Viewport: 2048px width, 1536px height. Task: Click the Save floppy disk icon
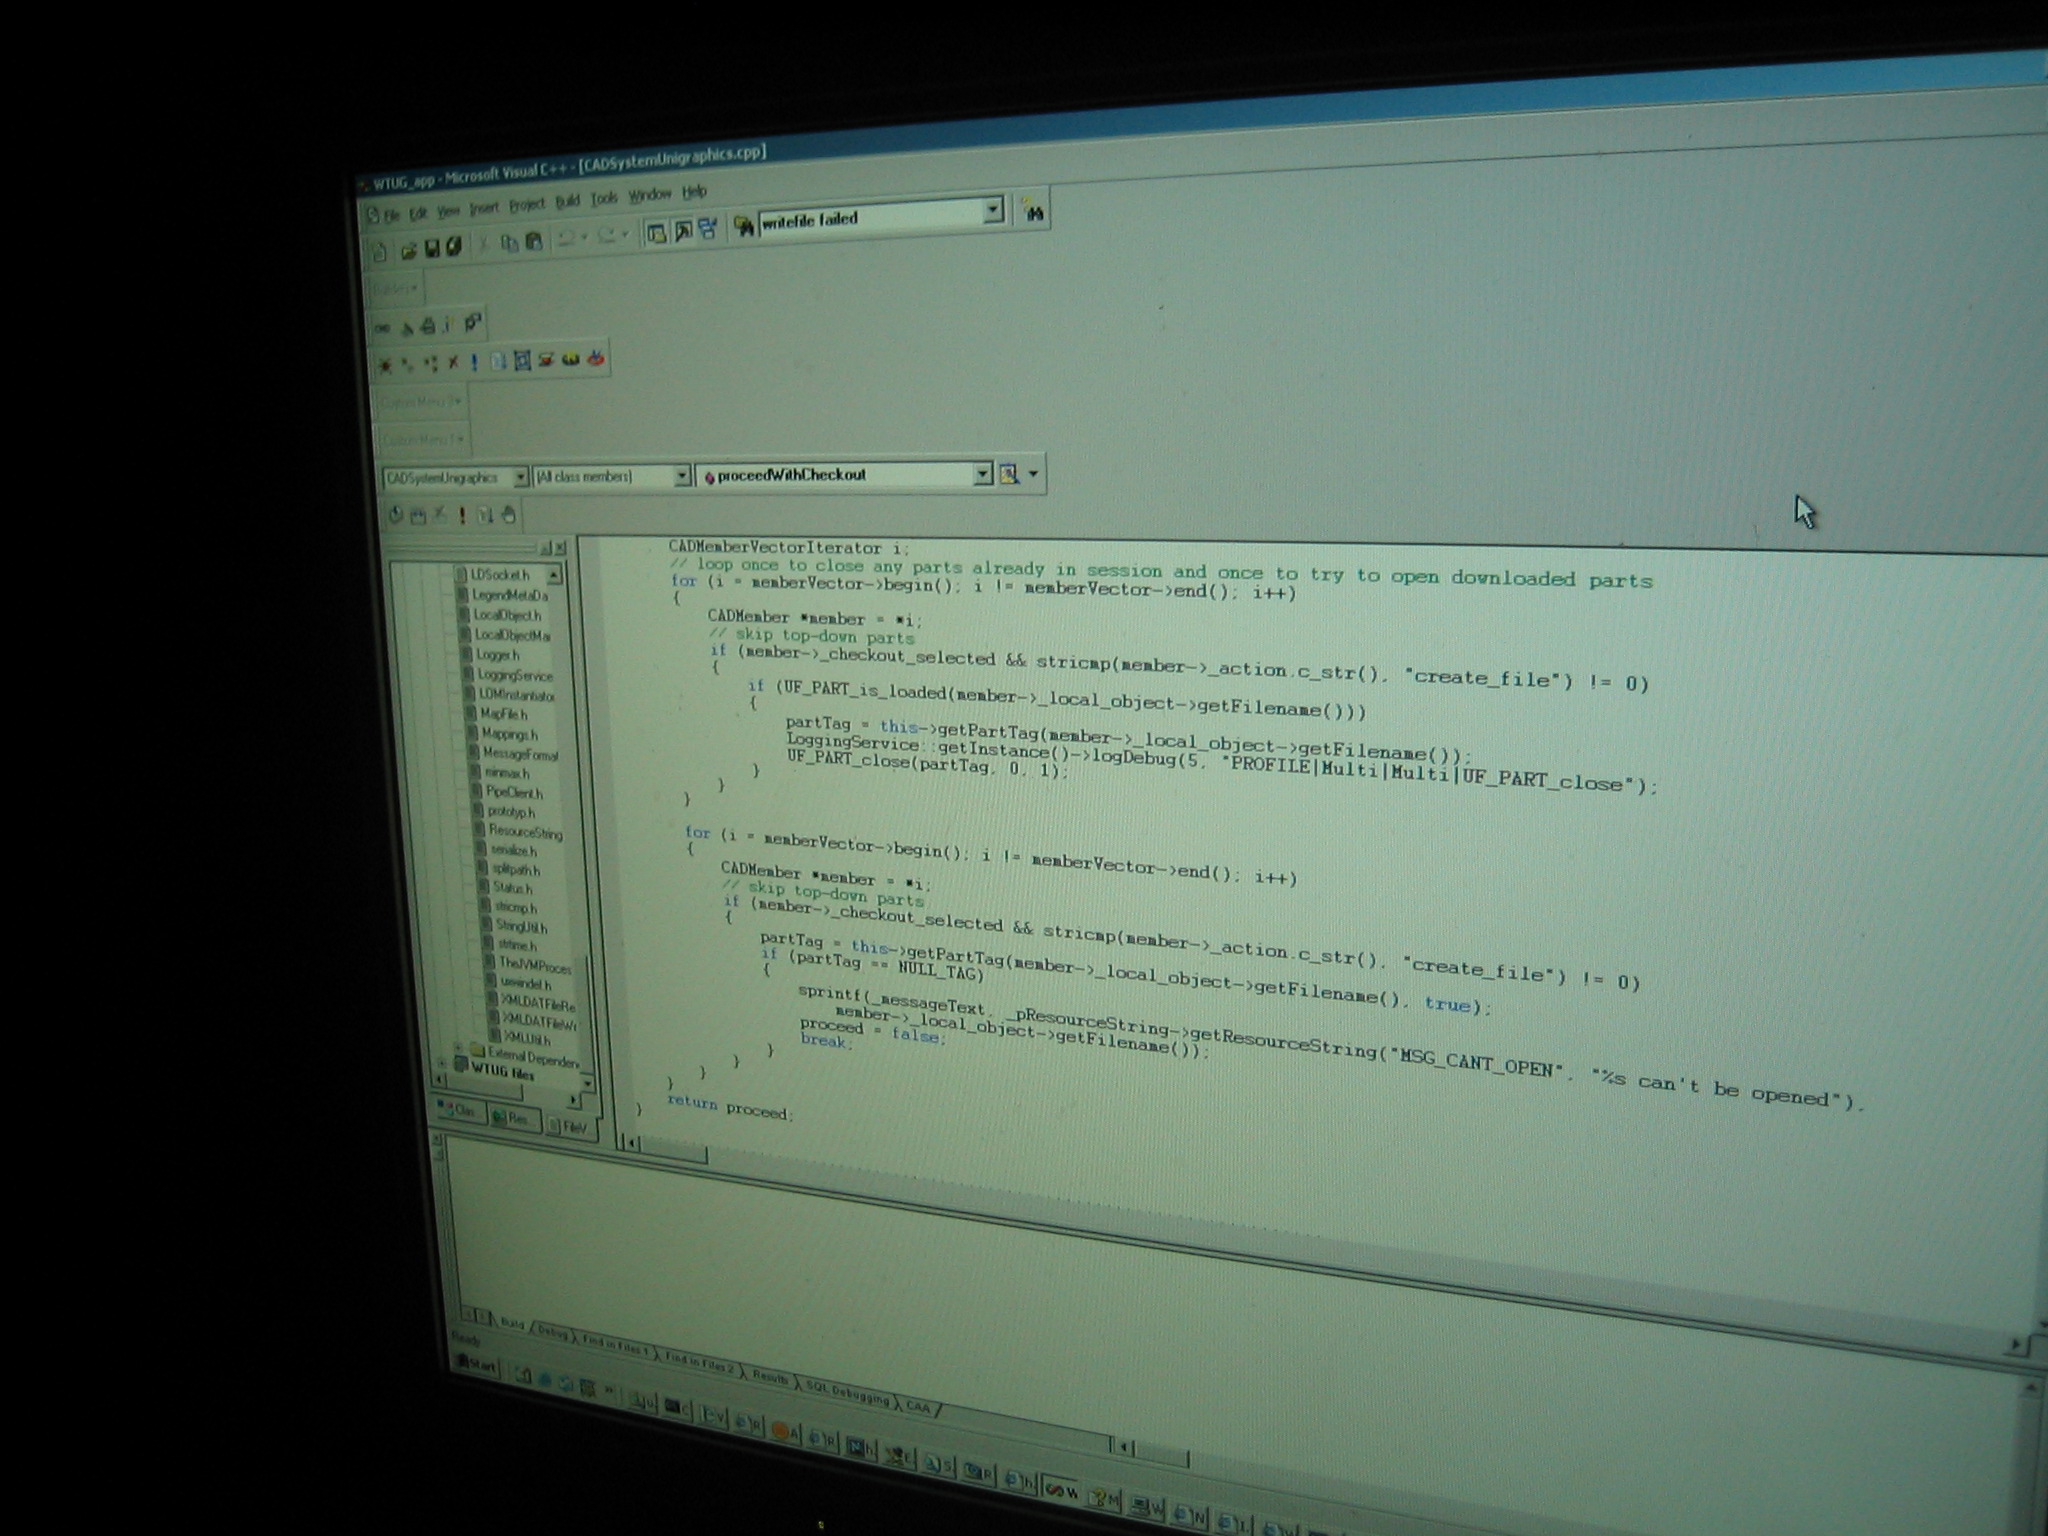click(432, 248)
